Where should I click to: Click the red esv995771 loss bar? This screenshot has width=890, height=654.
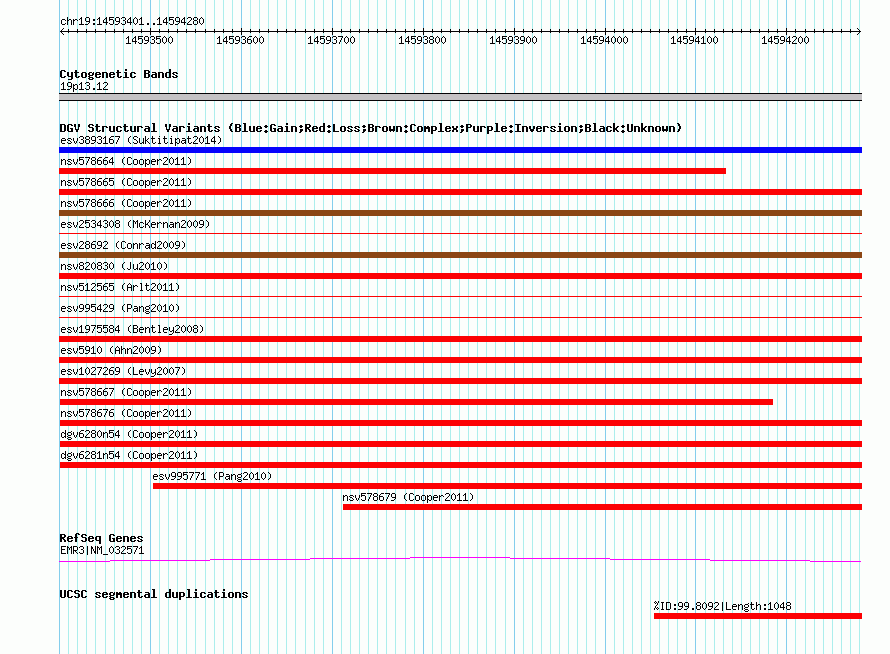click(507, 486)
